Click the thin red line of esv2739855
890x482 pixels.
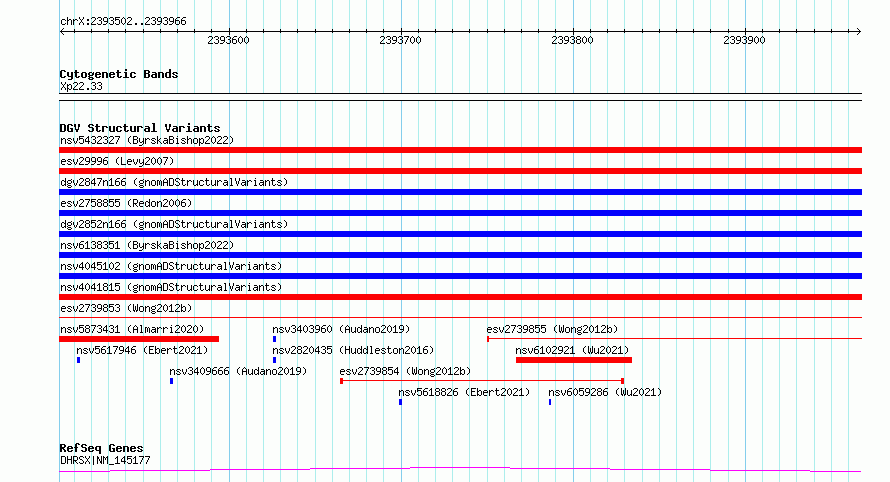point(674,339)
